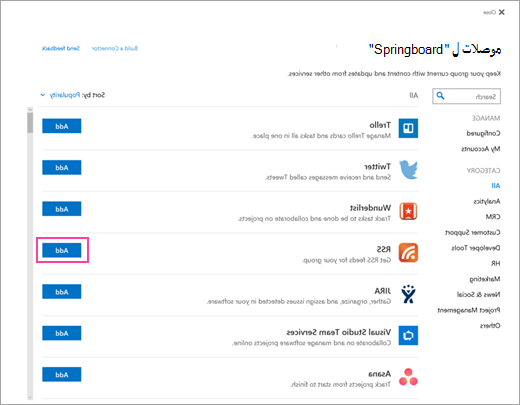Select the All category
This screenshot has height=405, width=520.
coord(496,186)
